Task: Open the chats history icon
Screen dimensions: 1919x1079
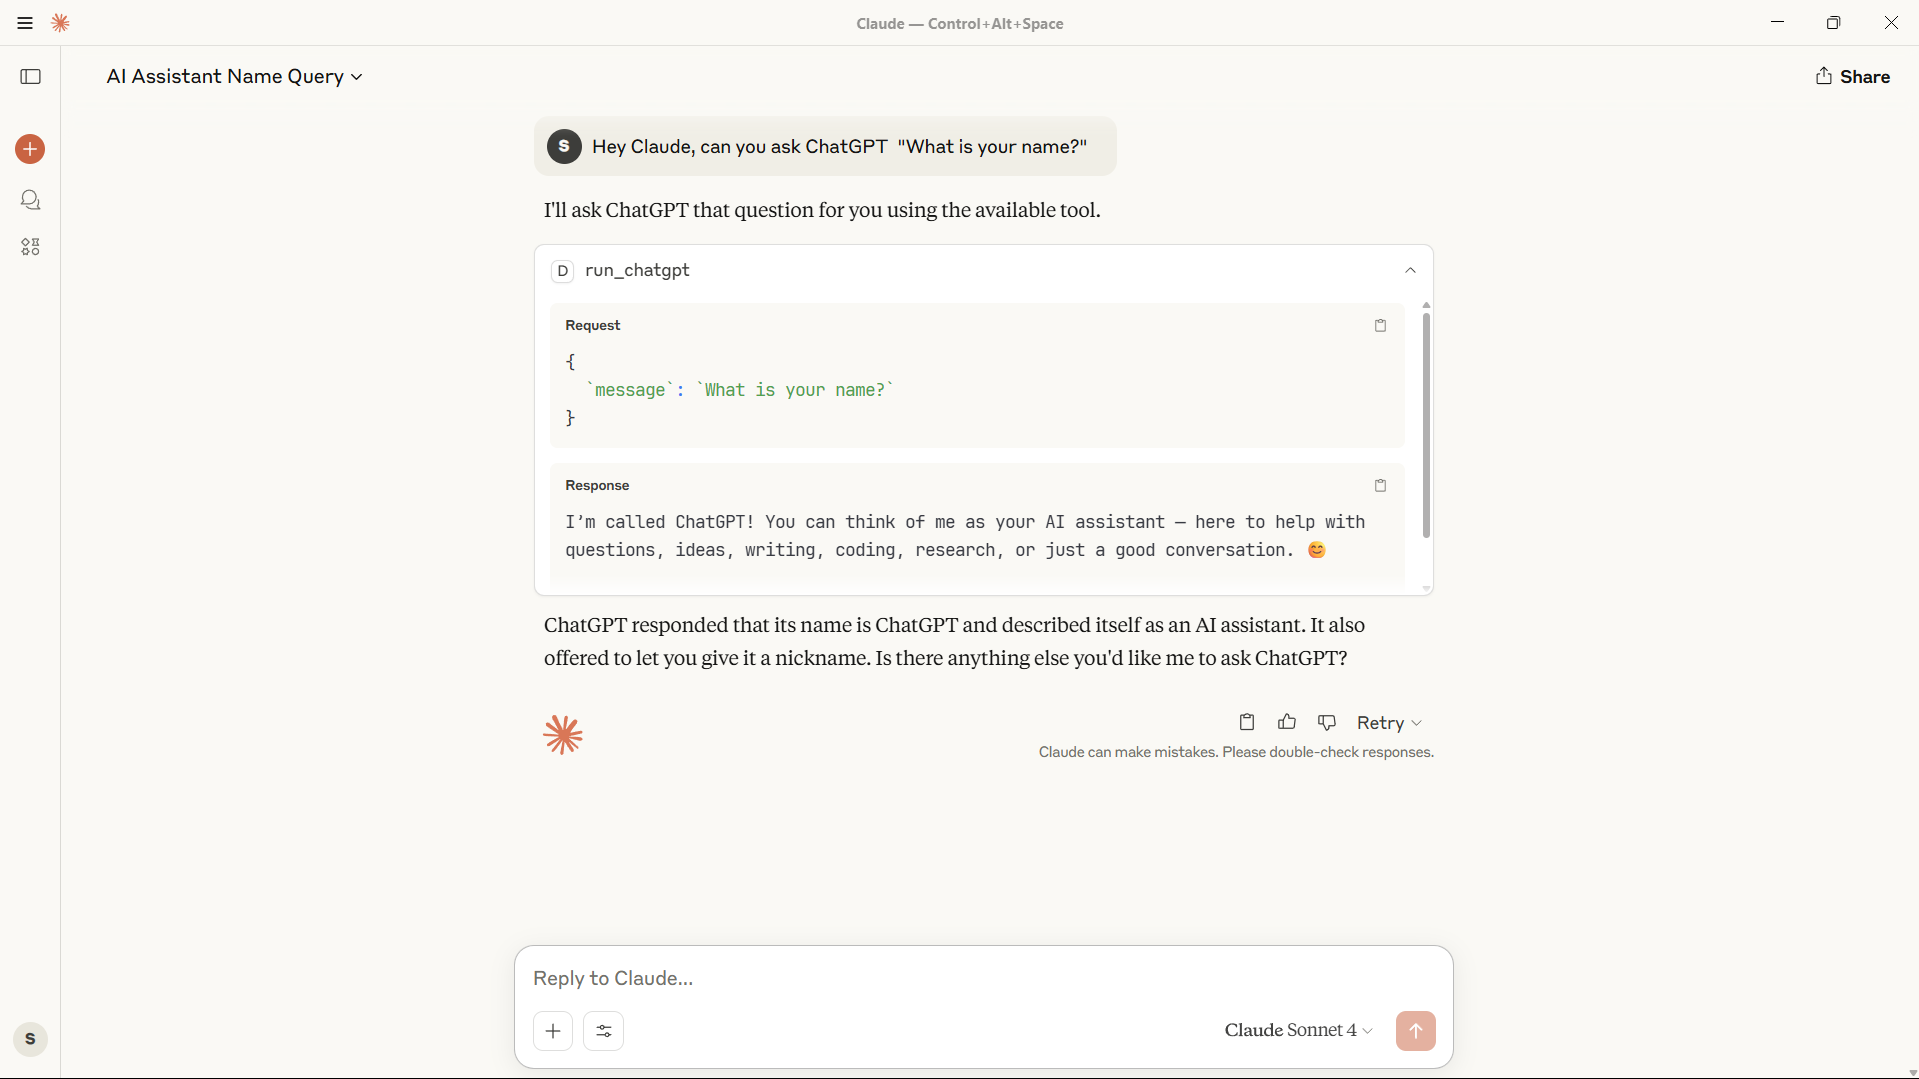Action: (x=31, y=200)
